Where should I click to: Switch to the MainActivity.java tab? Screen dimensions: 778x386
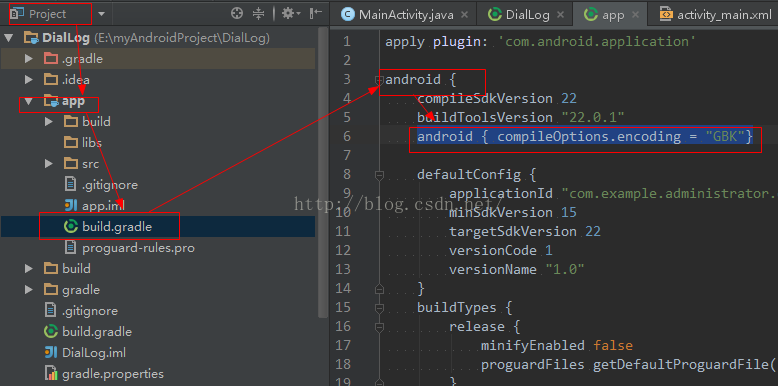click(406, 14)
